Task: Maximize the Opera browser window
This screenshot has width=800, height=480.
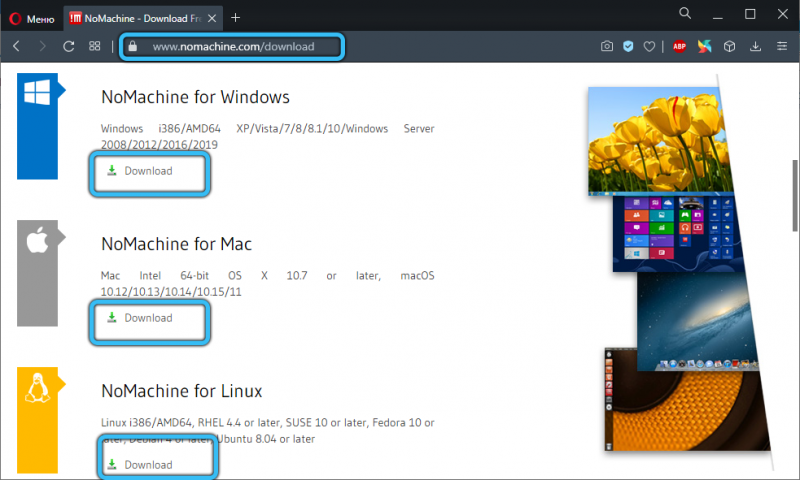Action: coord(750,14)
